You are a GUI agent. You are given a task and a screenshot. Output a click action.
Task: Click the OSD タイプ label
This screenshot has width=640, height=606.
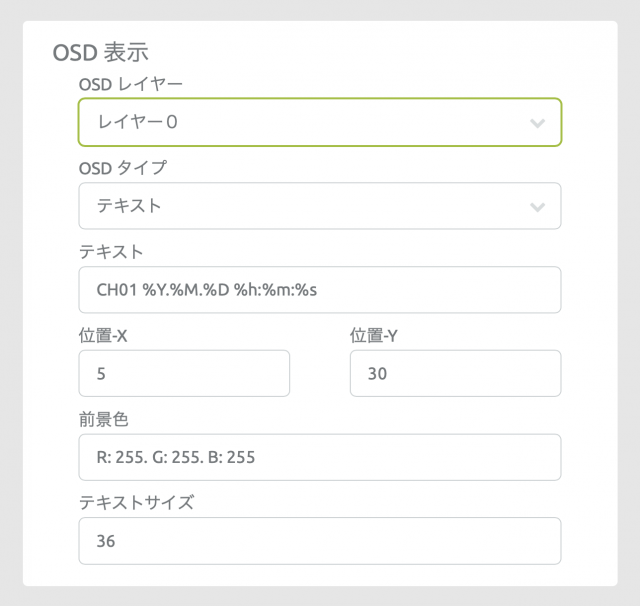click(122, 168)
